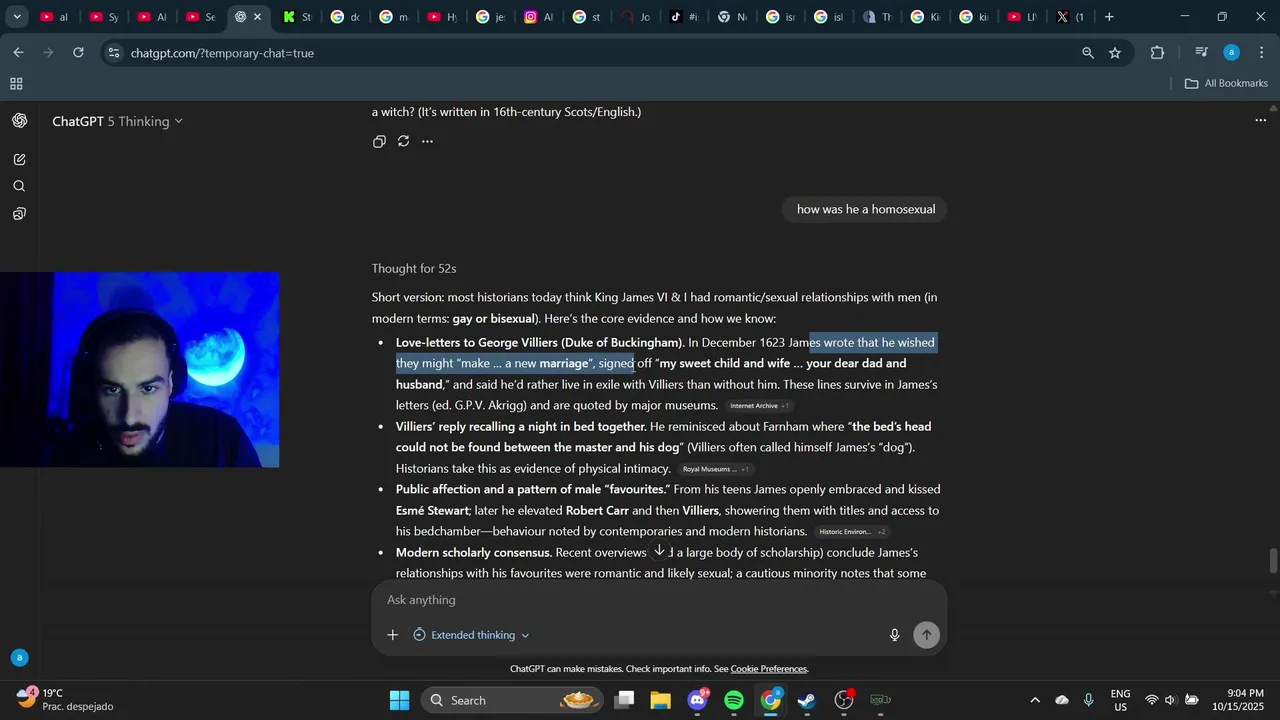Open ENG US language switcher
Image resolution: width=1280 pixels, height=720 pixels.
pyautogui.click(x=1121, y=700)
